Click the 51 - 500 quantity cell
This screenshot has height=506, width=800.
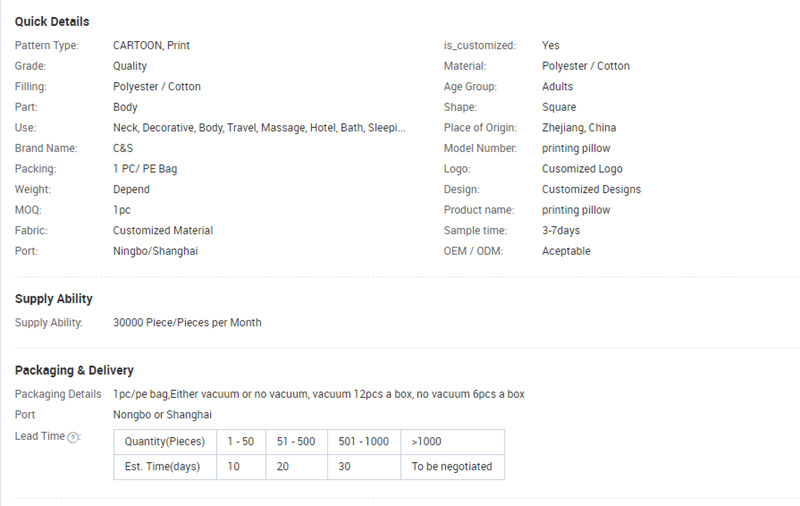(x=296, y=442)
